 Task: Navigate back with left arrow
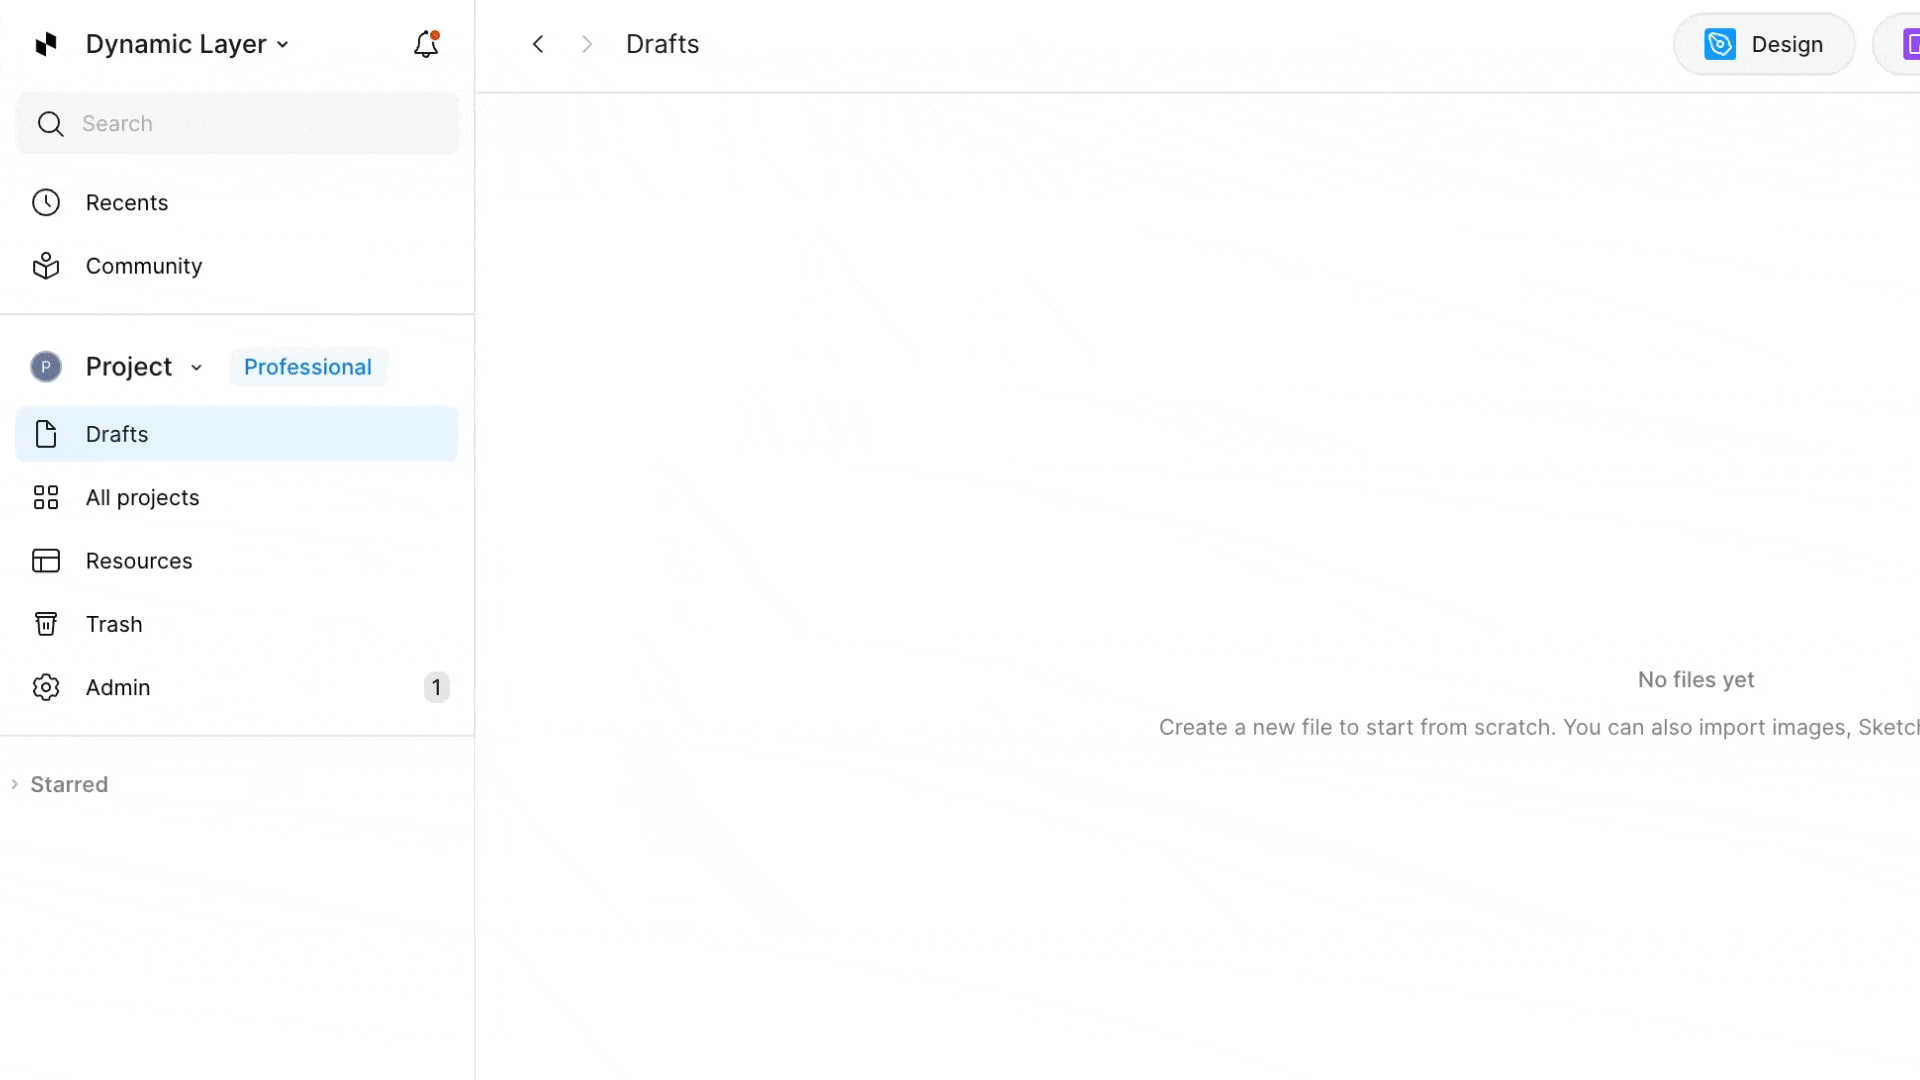coord(538,44)
